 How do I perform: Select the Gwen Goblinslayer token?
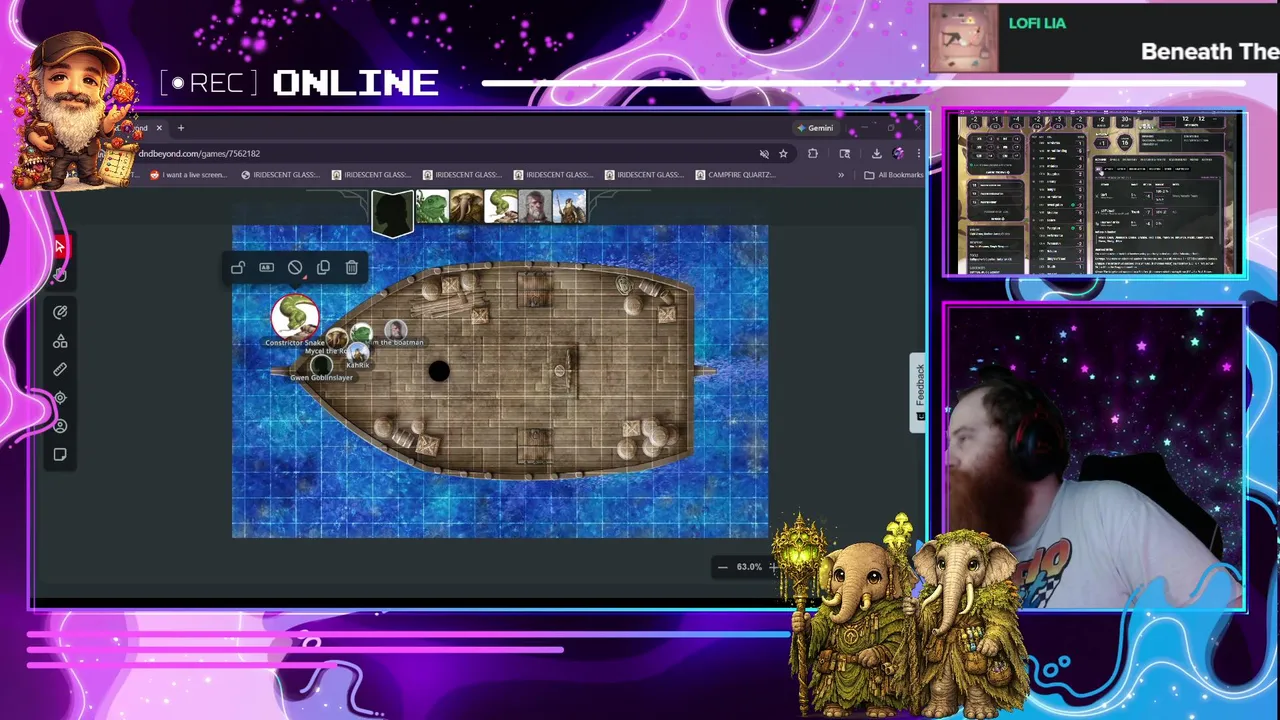click(x=320, y=366)
